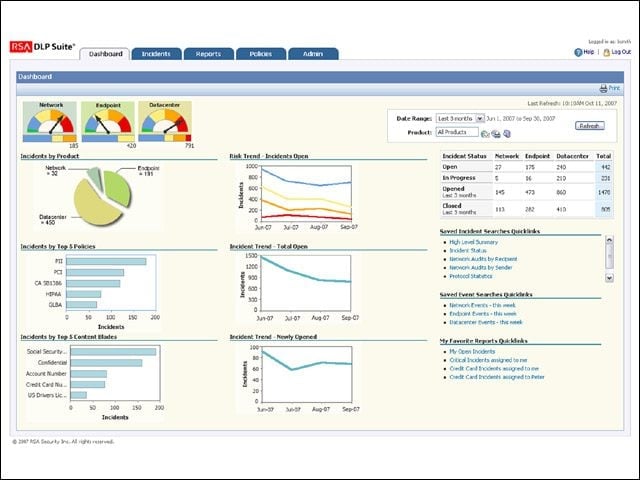Screen dimensions: 640x480
Task: Click the Print printer icon
Action: (603, 89)
